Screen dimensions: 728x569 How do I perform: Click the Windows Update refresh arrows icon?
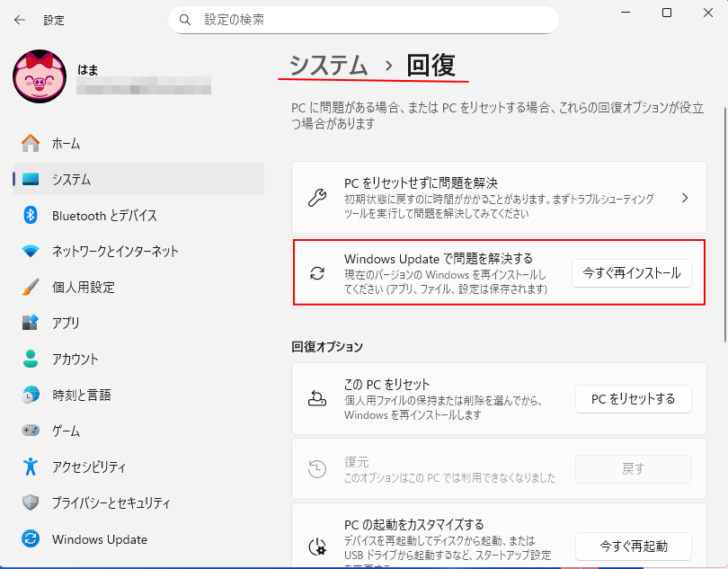click(317, 273)
